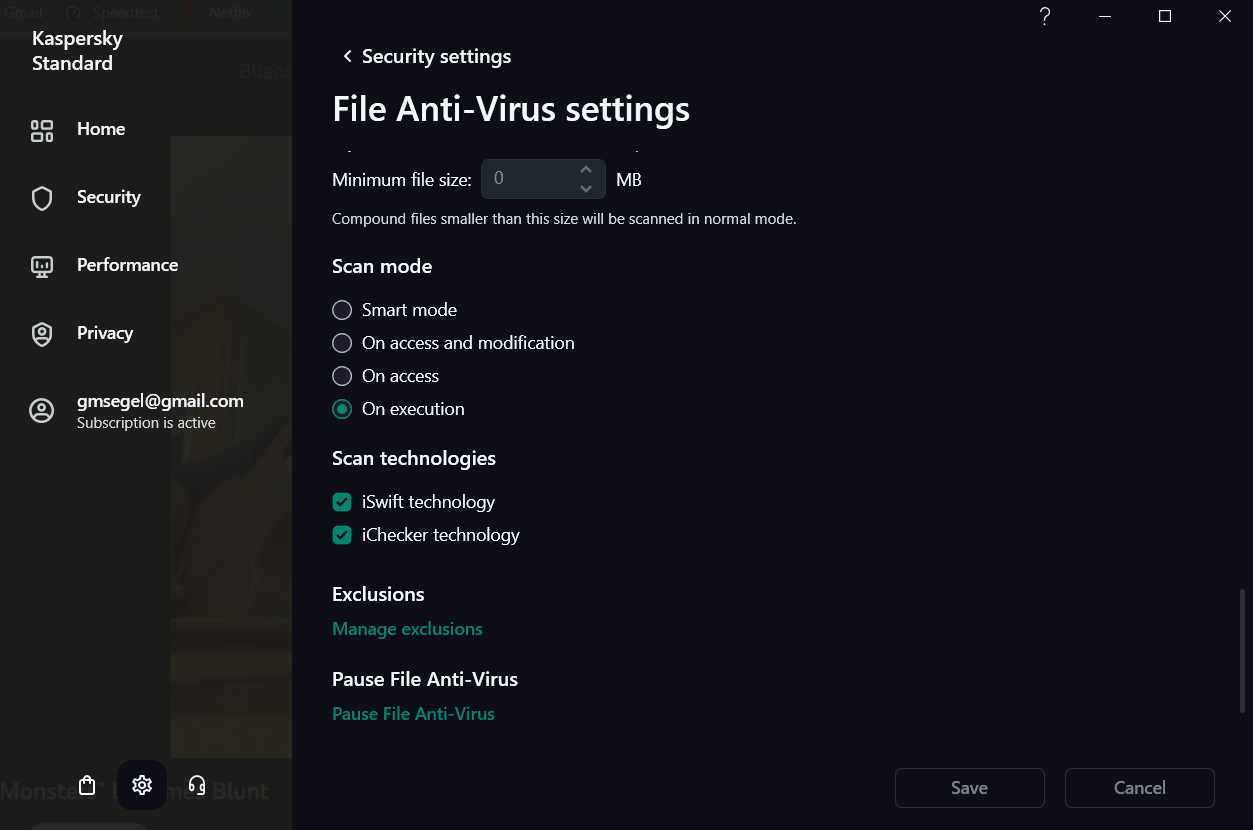
Task: Select On access and modification scan mode
Action: click(x=342, y=343)
